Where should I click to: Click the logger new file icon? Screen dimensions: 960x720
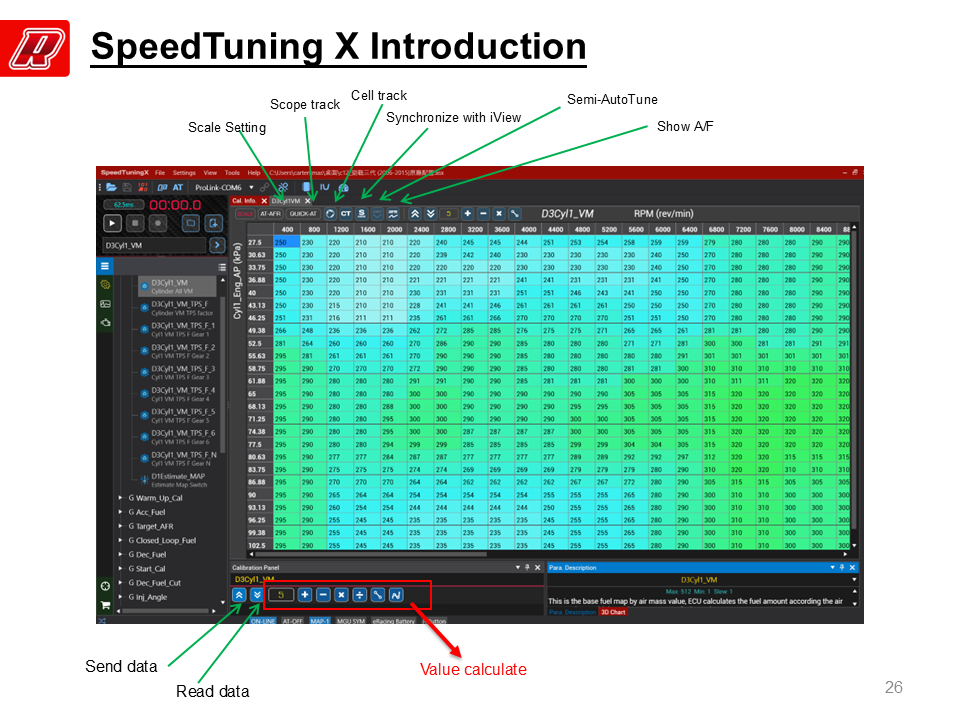[x=213, y=223]
